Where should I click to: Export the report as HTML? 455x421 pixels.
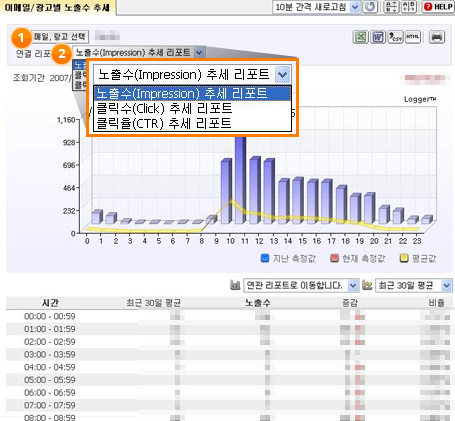tap(413, 37)
